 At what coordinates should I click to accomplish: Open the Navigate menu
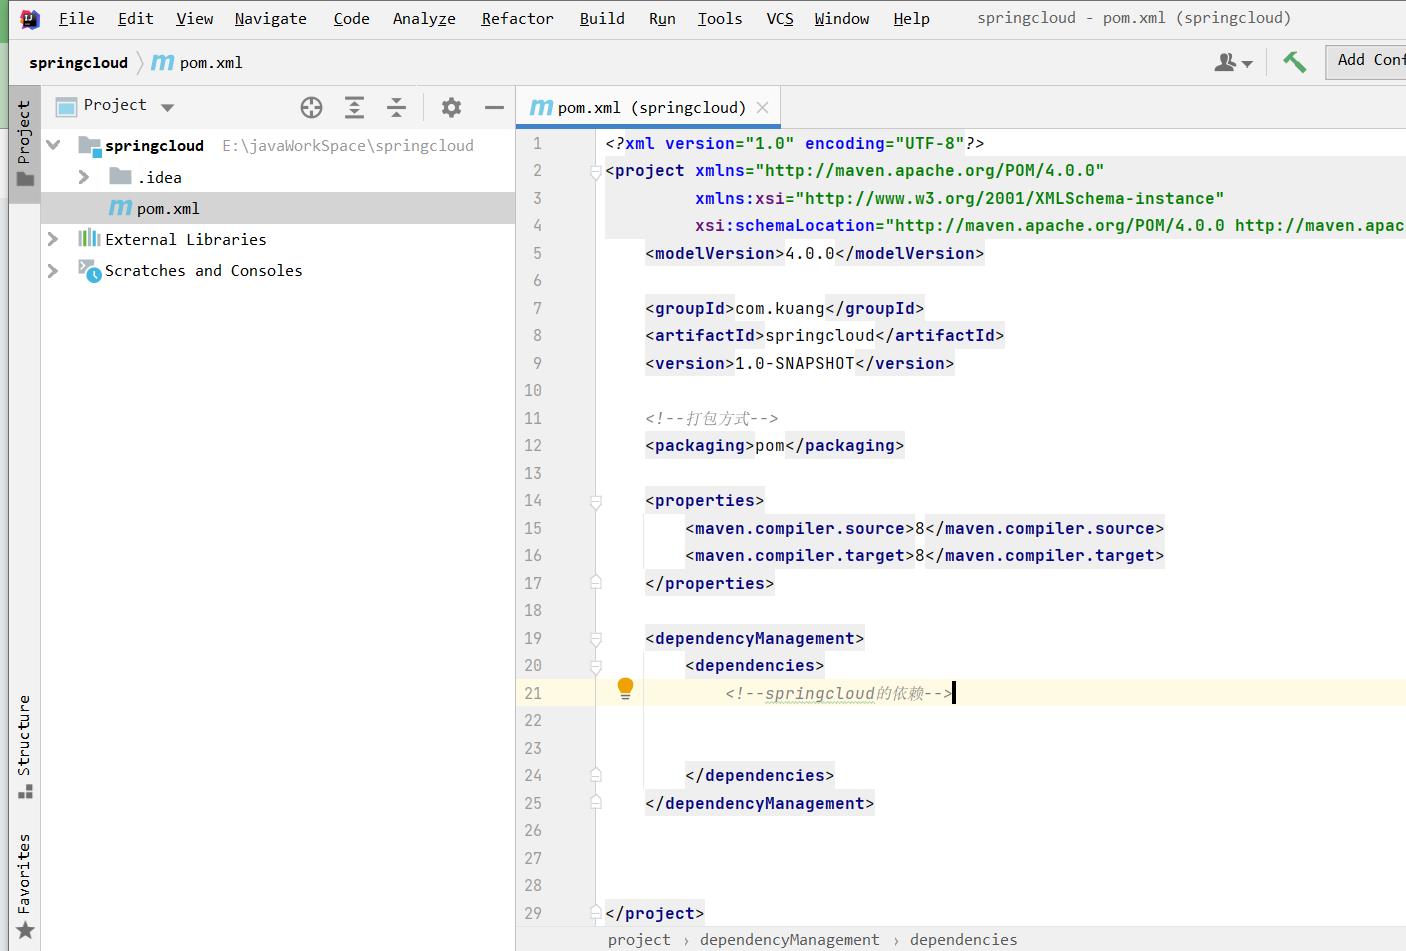pyautogui.click(x=271, y=18)
